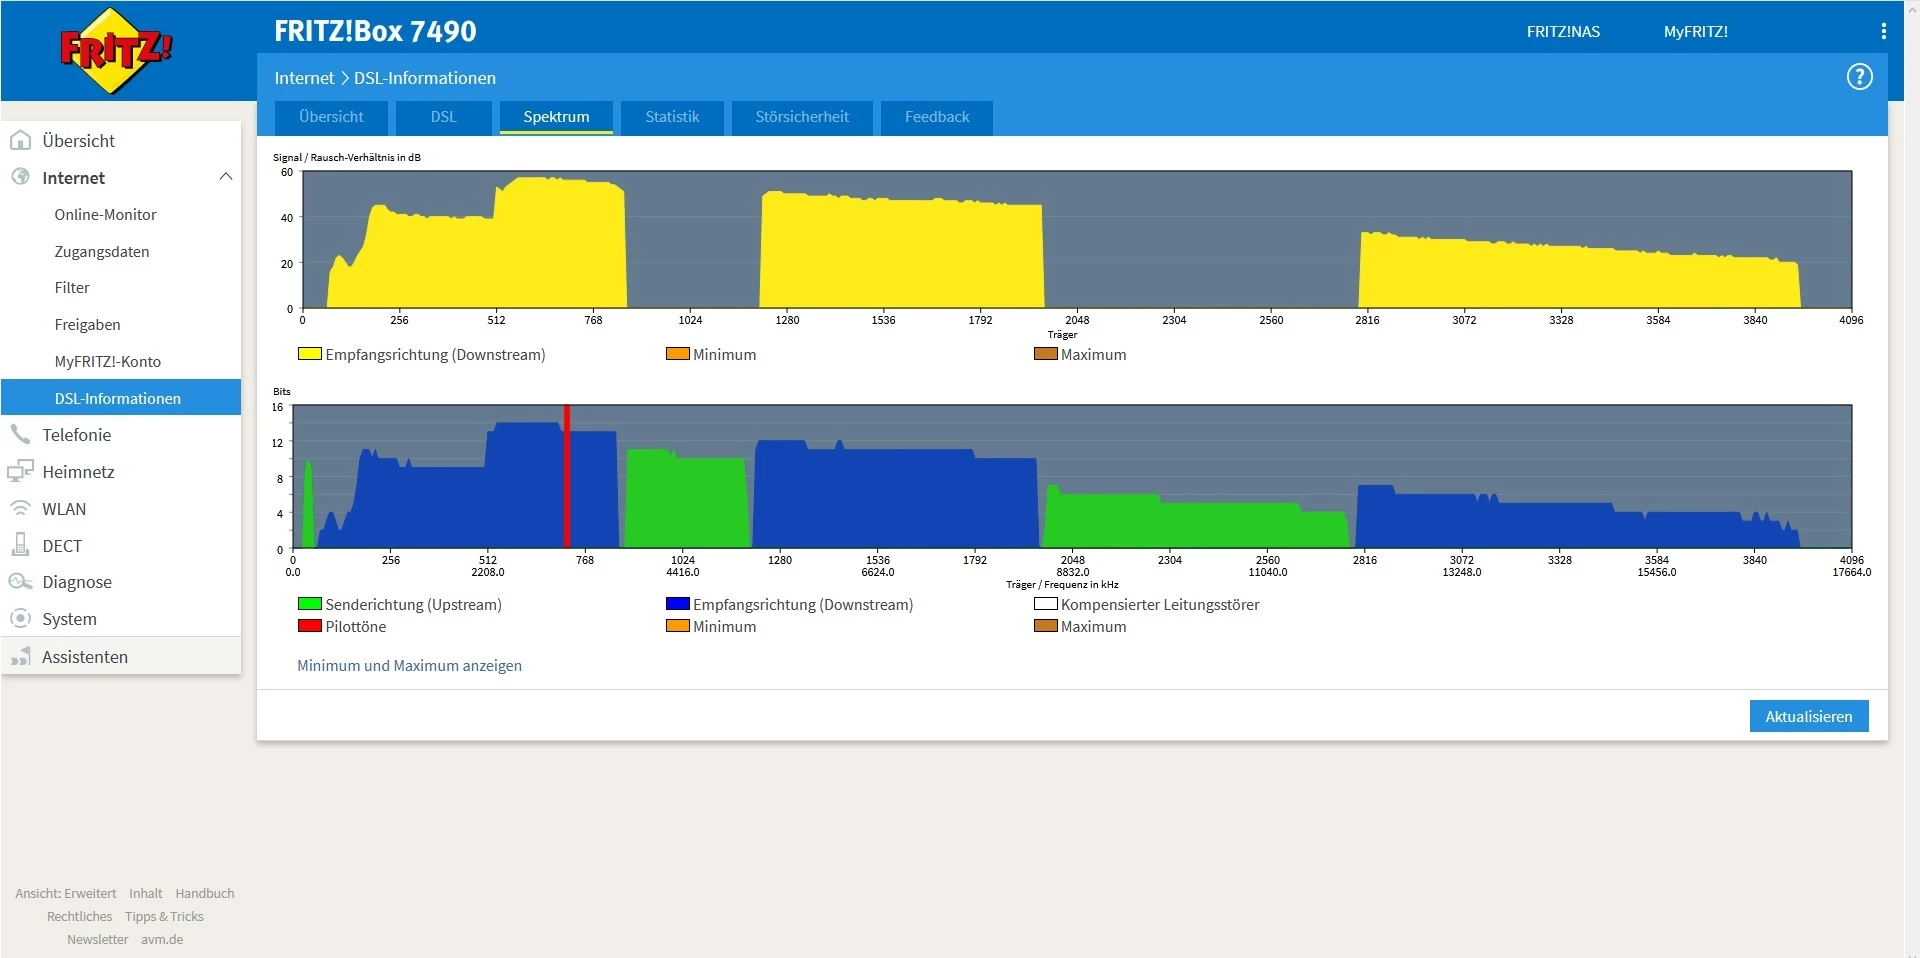Viewport: 1920px width, 958px height.
Task: Click the DECT handset icon
Action: (x=20, y=545)
